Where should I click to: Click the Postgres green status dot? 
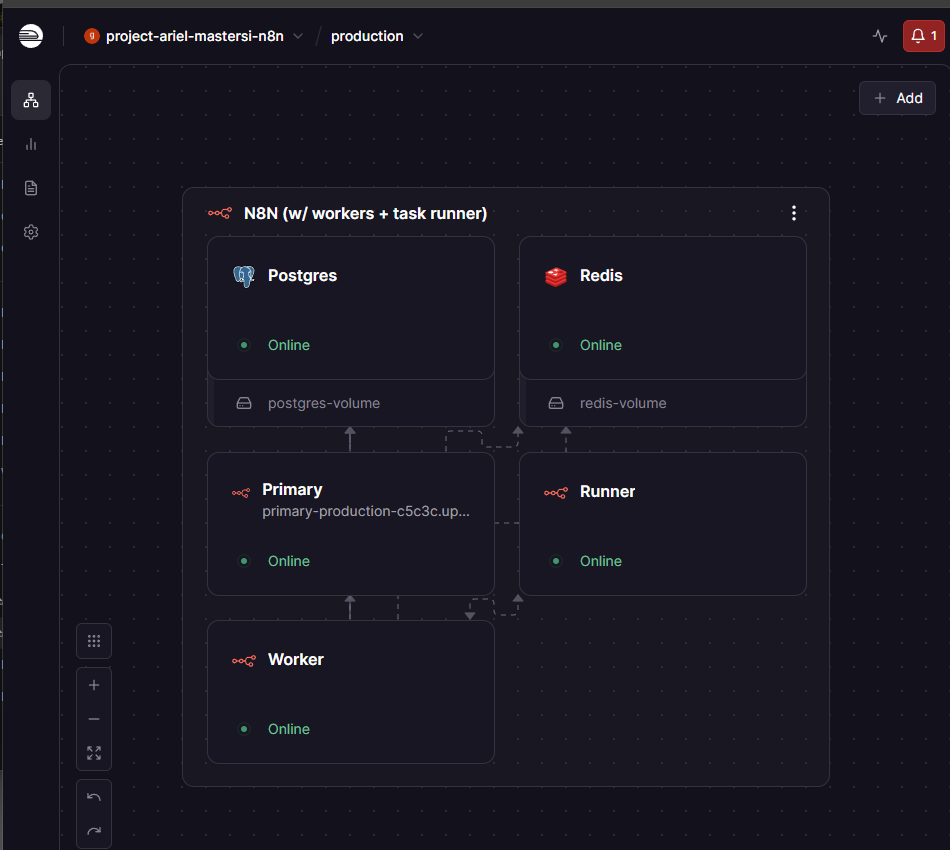coord(244,345)
